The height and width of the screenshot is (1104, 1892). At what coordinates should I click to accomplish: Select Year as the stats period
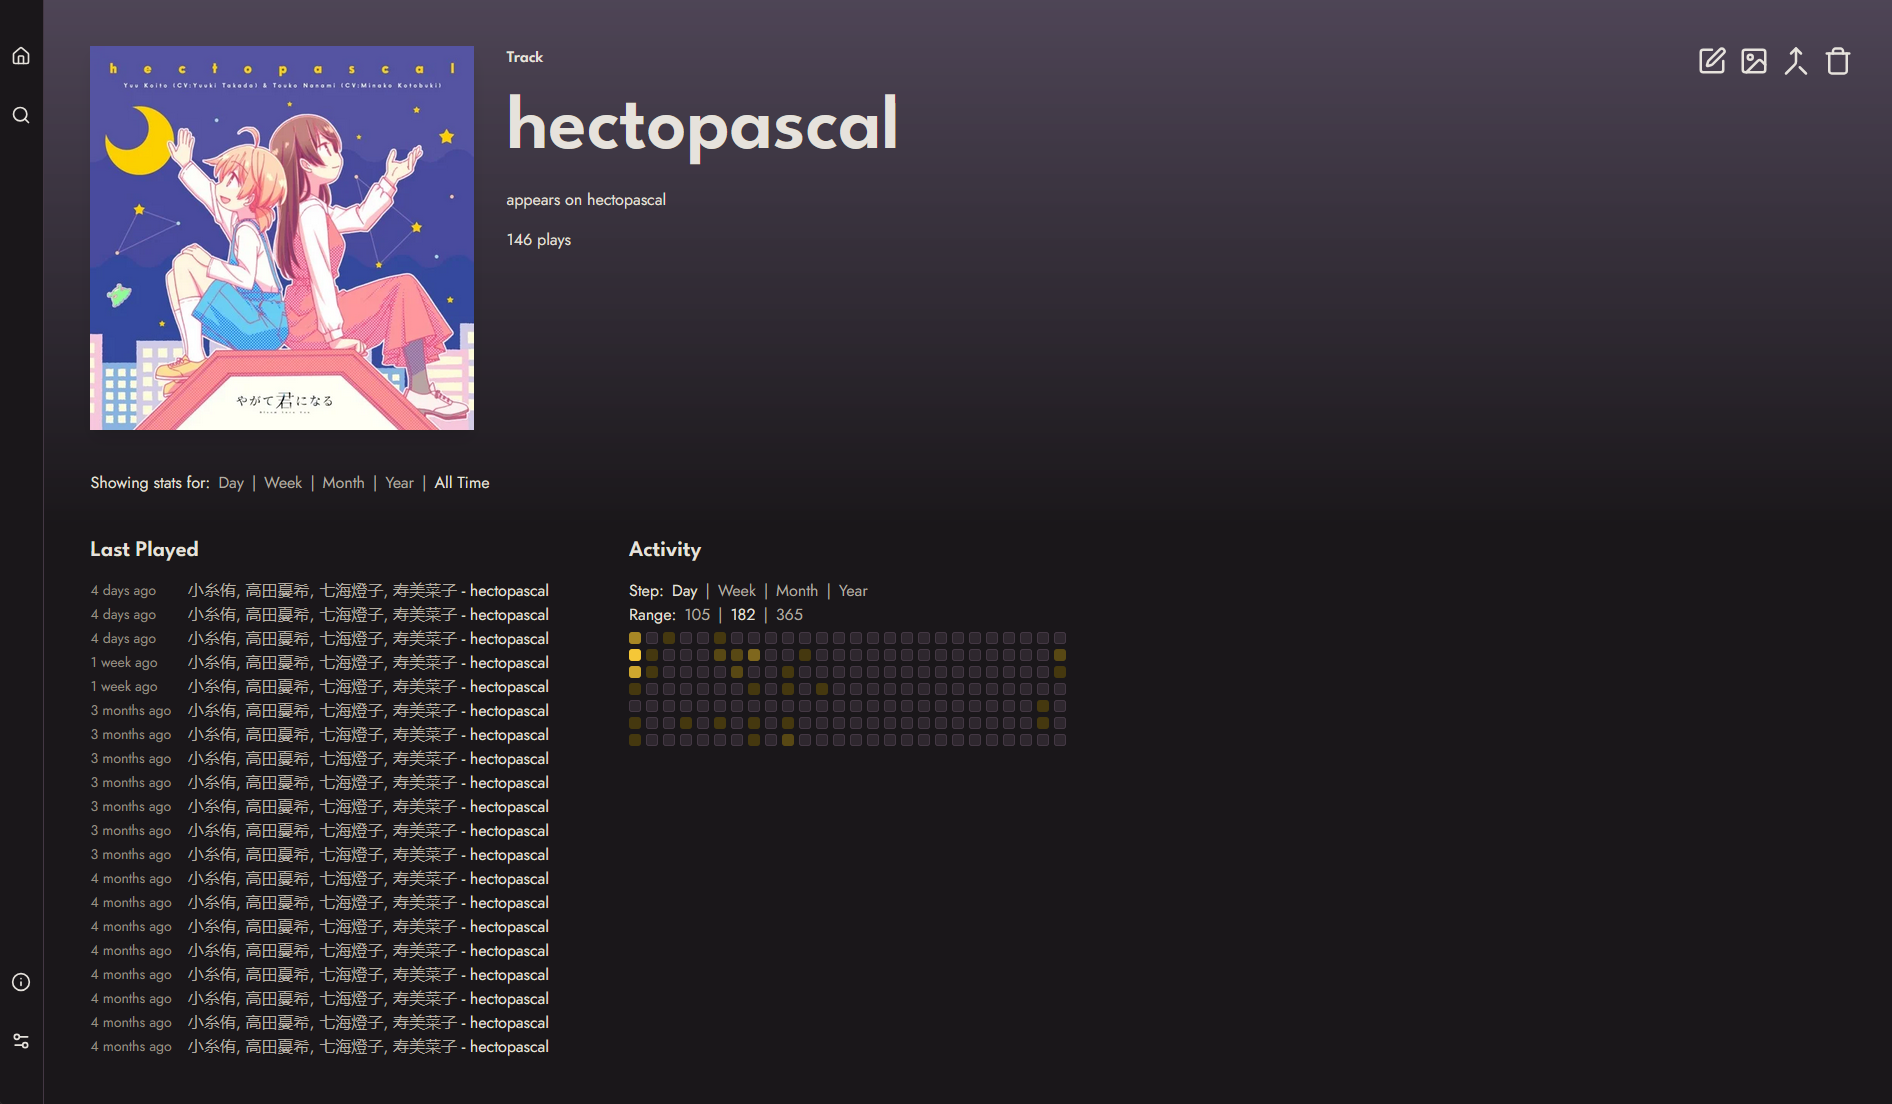(398, 483)
